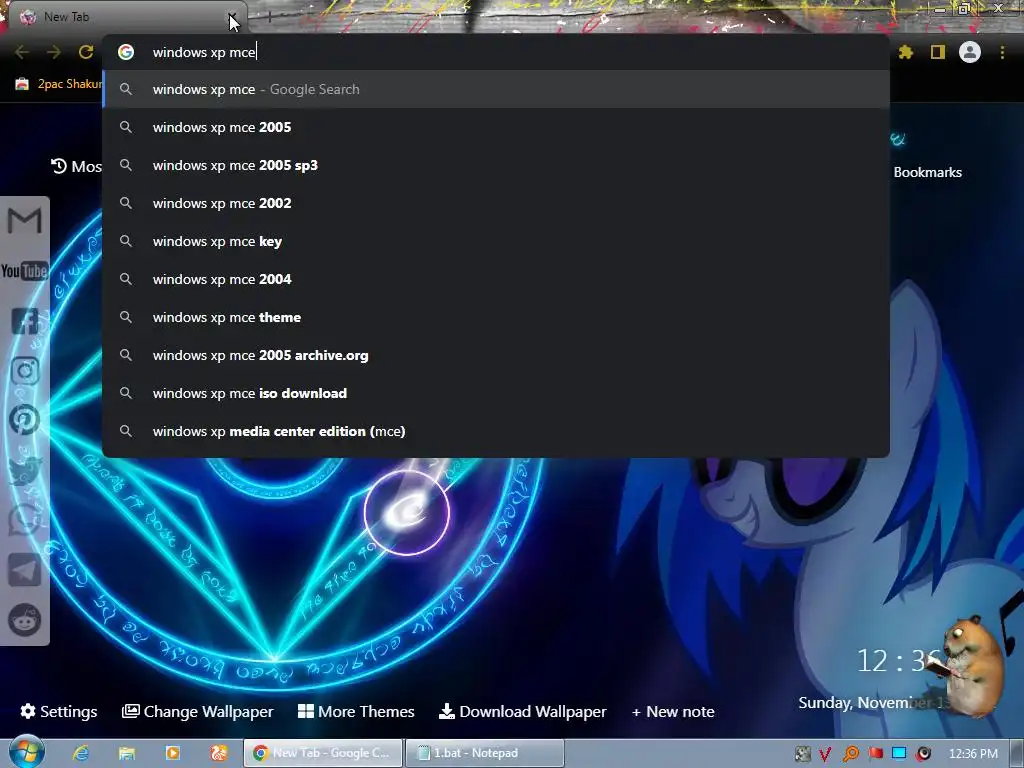
Task: Open WhatsApp from the sidebar
Action: tap(25, 520)
